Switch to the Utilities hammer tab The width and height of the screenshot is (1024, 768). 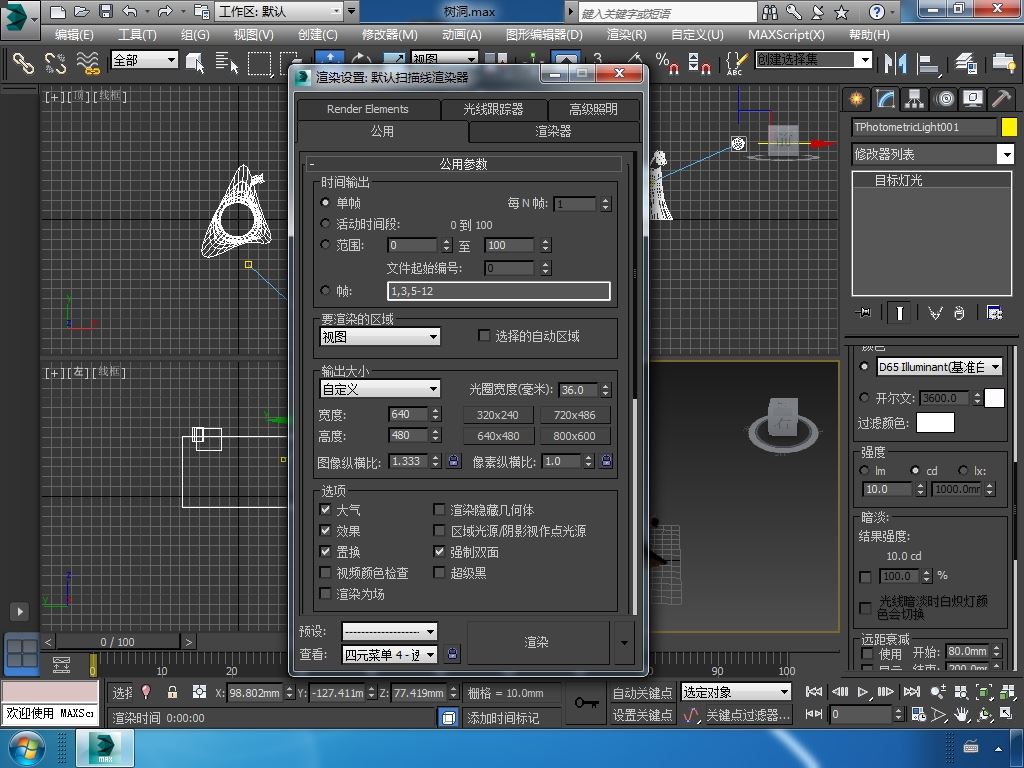click(x=1000, y=99)
